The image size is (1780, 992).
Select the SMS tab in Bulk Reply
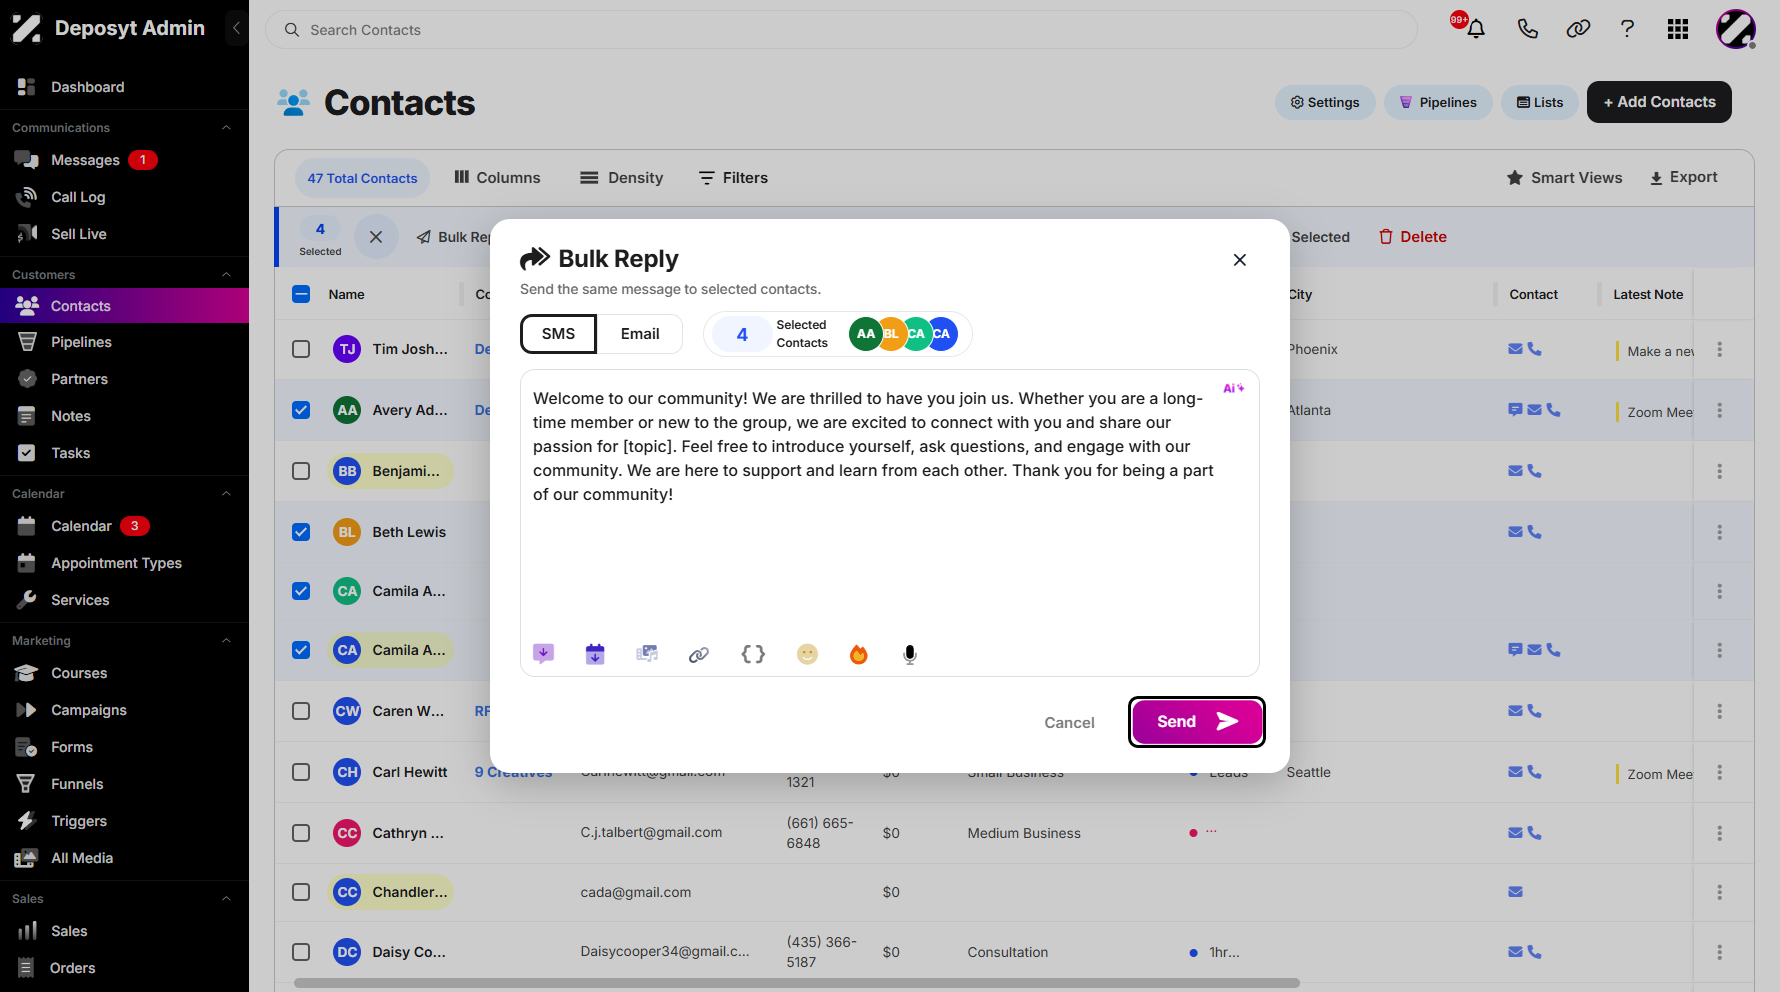tap(558, 334)
